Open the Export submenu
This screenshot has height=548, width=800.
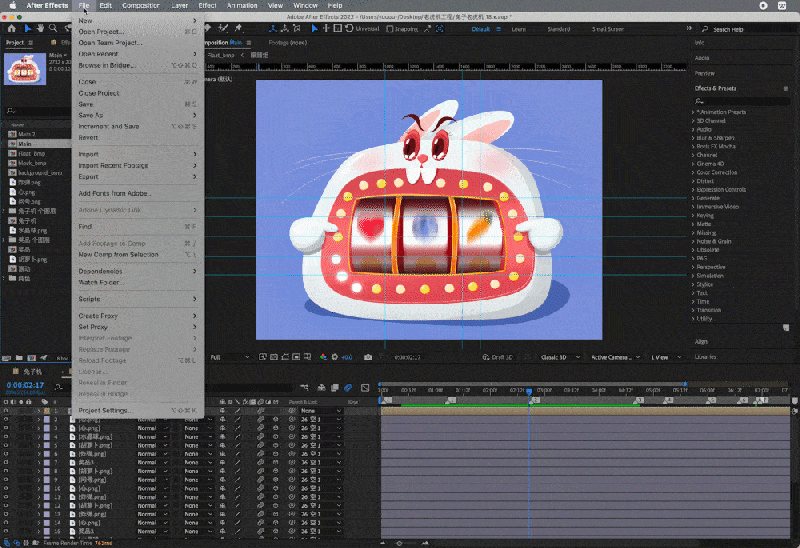pos(138,177)
